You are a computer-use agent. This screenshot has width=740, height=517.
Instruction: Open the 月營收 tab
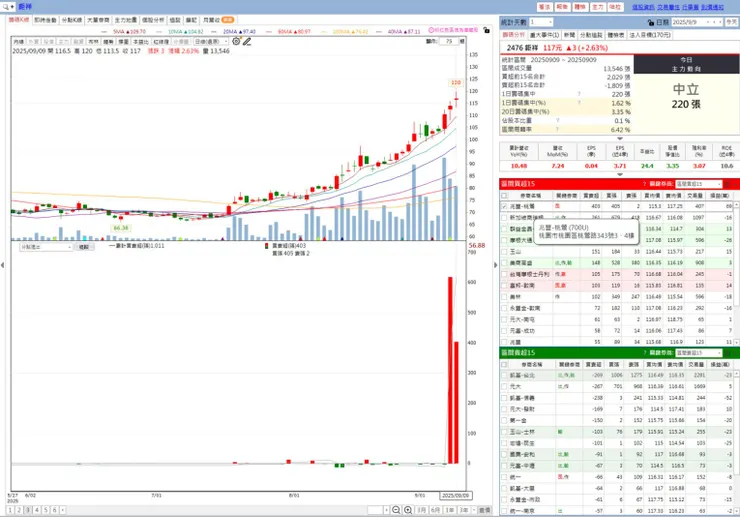point(218,20)
